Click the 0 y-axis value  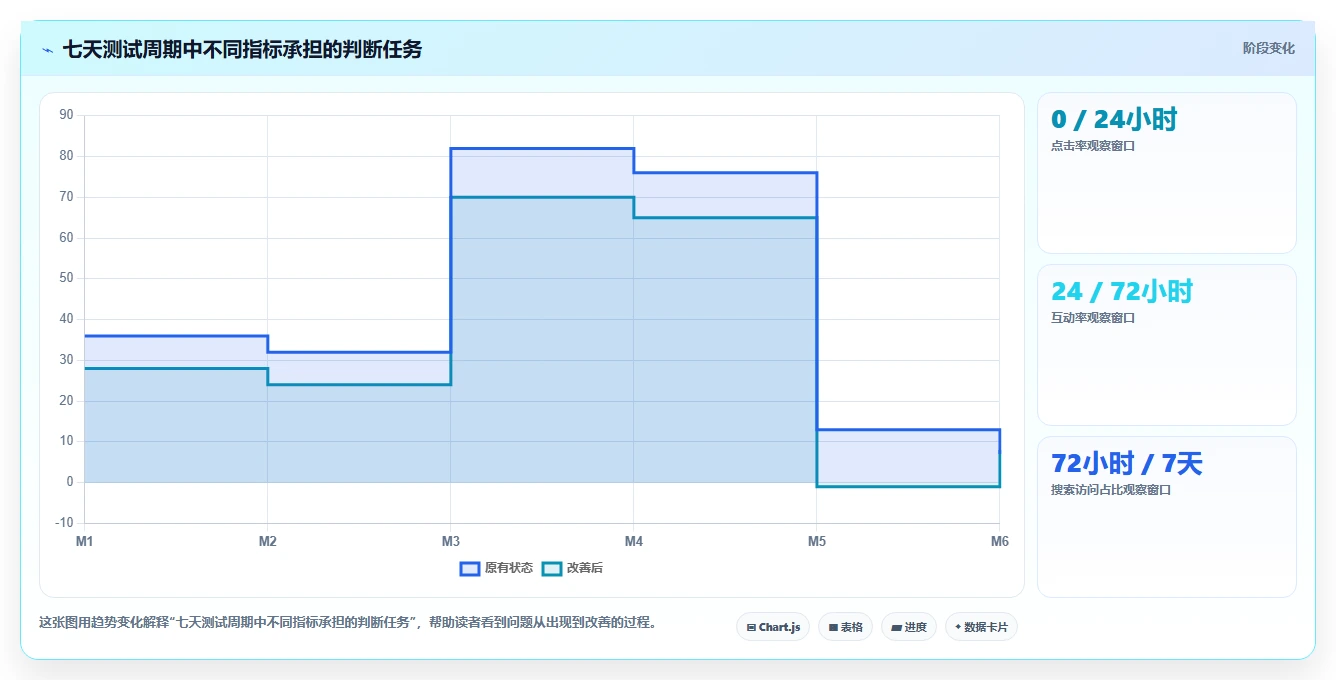pyautogui.click(x=70, y=482)
